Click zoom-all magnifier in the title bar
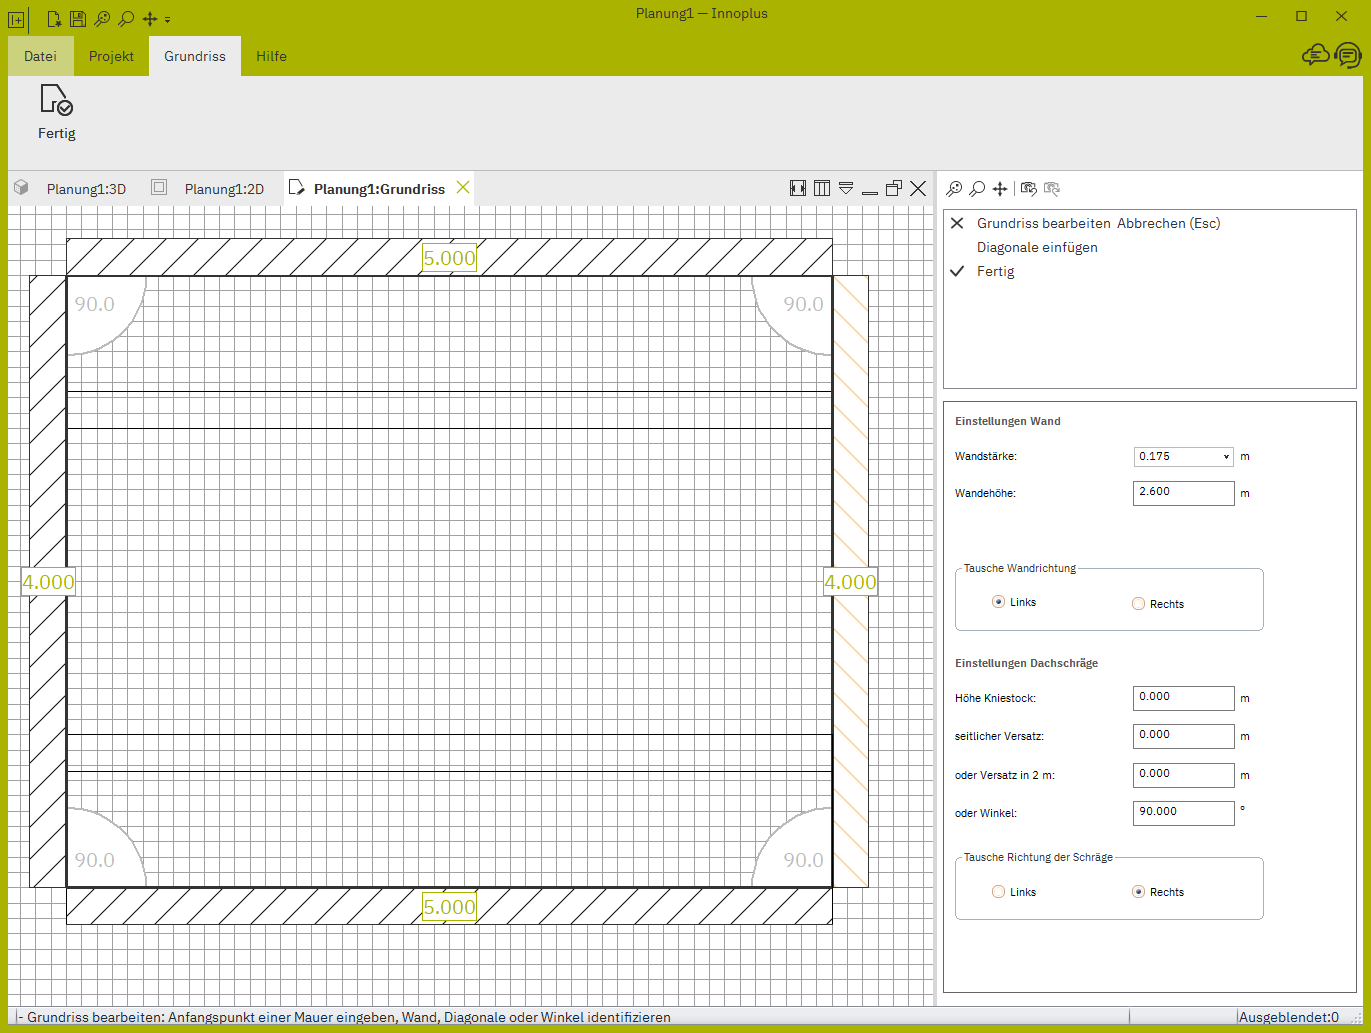This screenshot has height=1033, width=1371. point(101,18)
